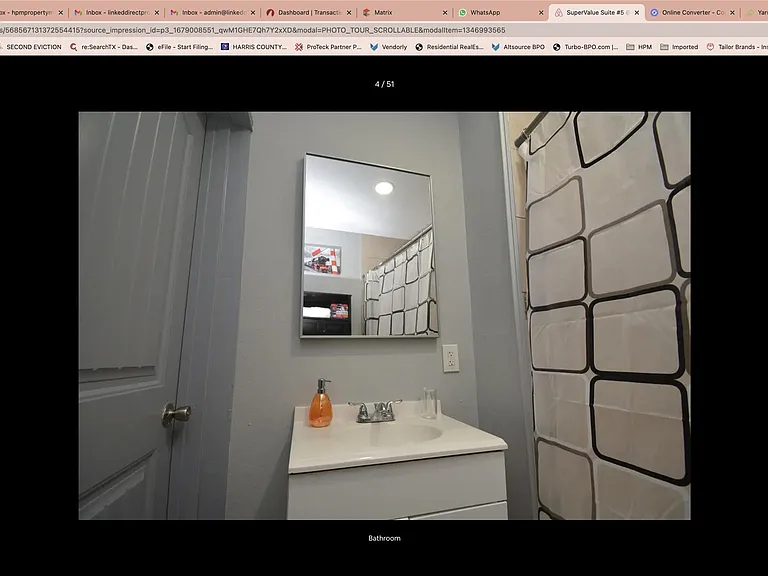Click the Altsource BPO bookmark icon

[x=496, y=47]
